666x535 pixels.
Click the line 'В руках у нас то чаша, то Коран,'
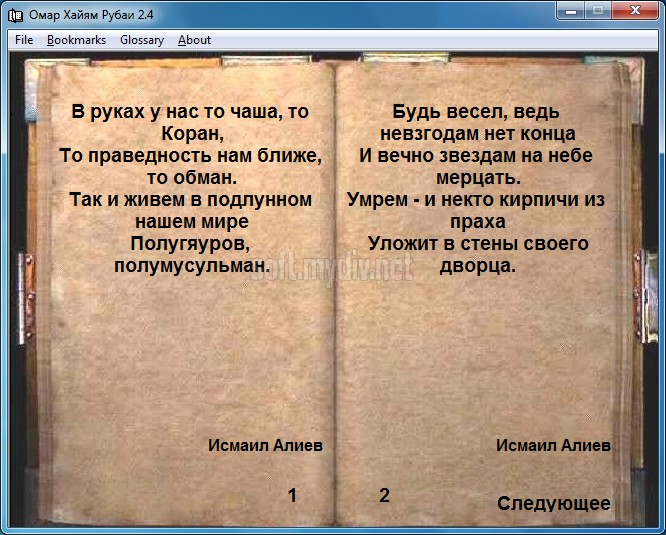coord(191,123)
